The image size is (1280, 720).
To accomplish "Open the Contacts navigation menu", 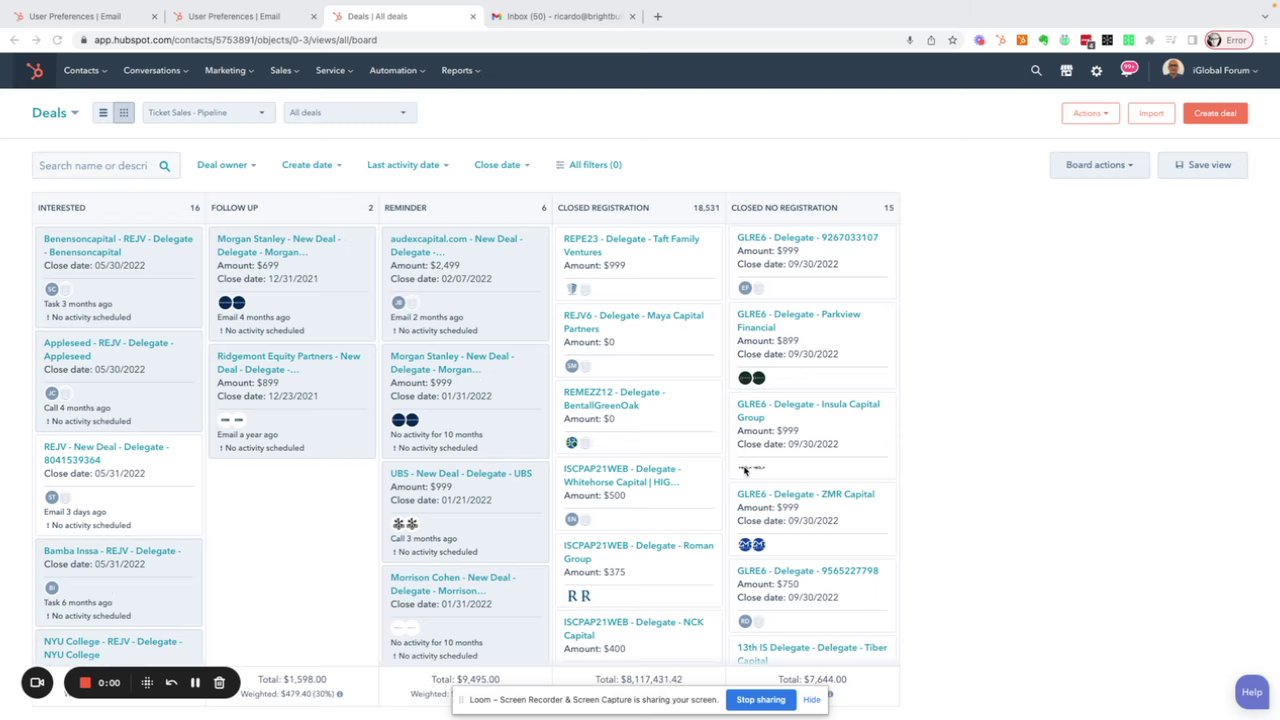I will (86, 71).
